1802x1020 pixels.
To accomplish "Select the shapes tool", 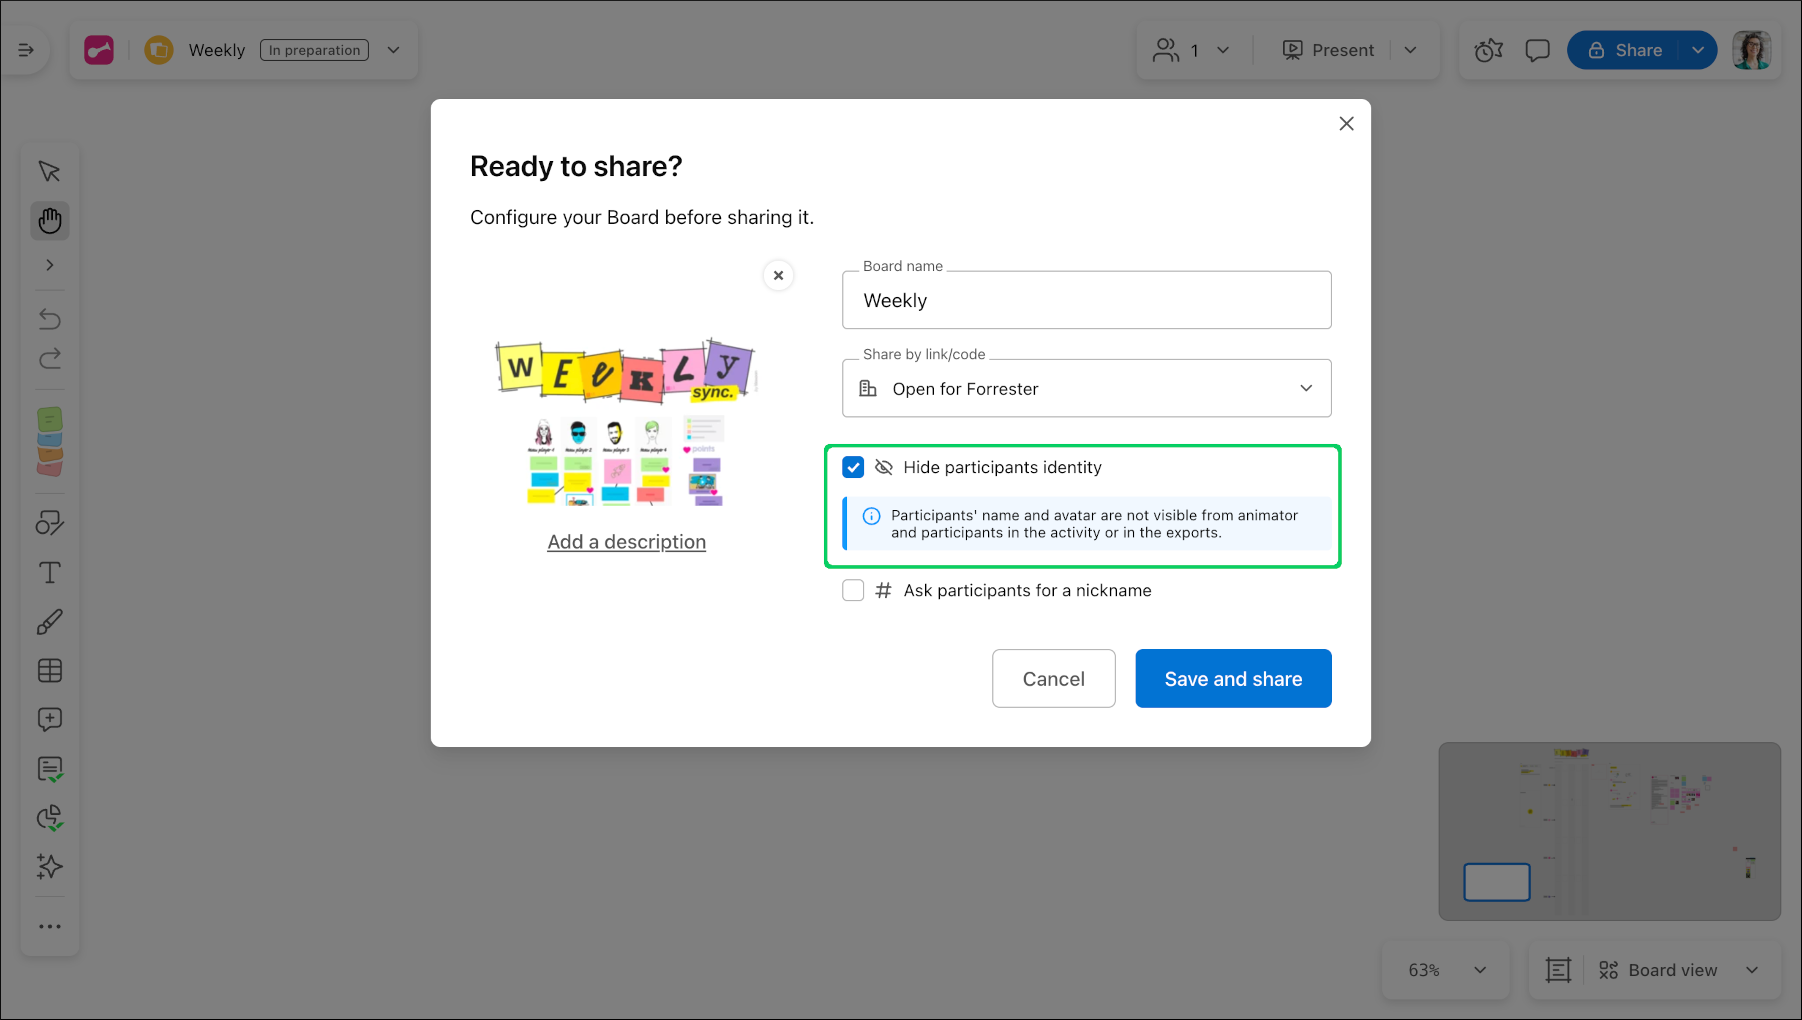I will [x=50, y=523].
